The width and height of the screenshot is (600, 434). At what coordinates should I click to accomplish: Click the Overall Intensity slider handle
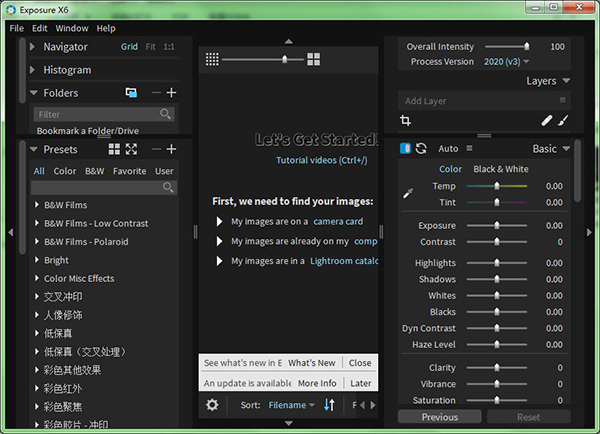[x=527, y=46]
